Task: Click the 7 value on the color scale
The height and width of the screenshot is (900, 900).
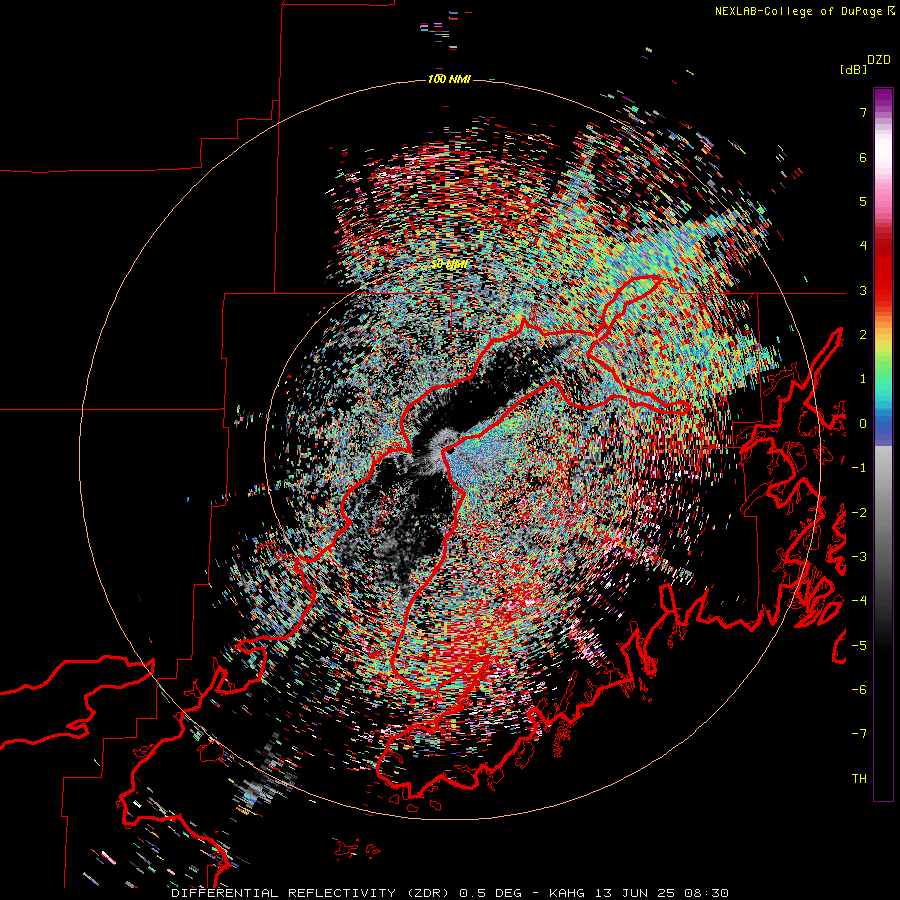Action: point(863,112)
